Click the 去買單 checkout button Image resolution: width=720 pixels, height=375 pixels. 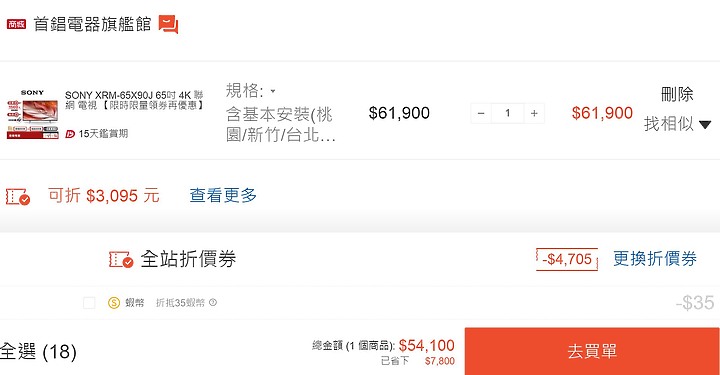pyautogui.click(x=592, y=351)
